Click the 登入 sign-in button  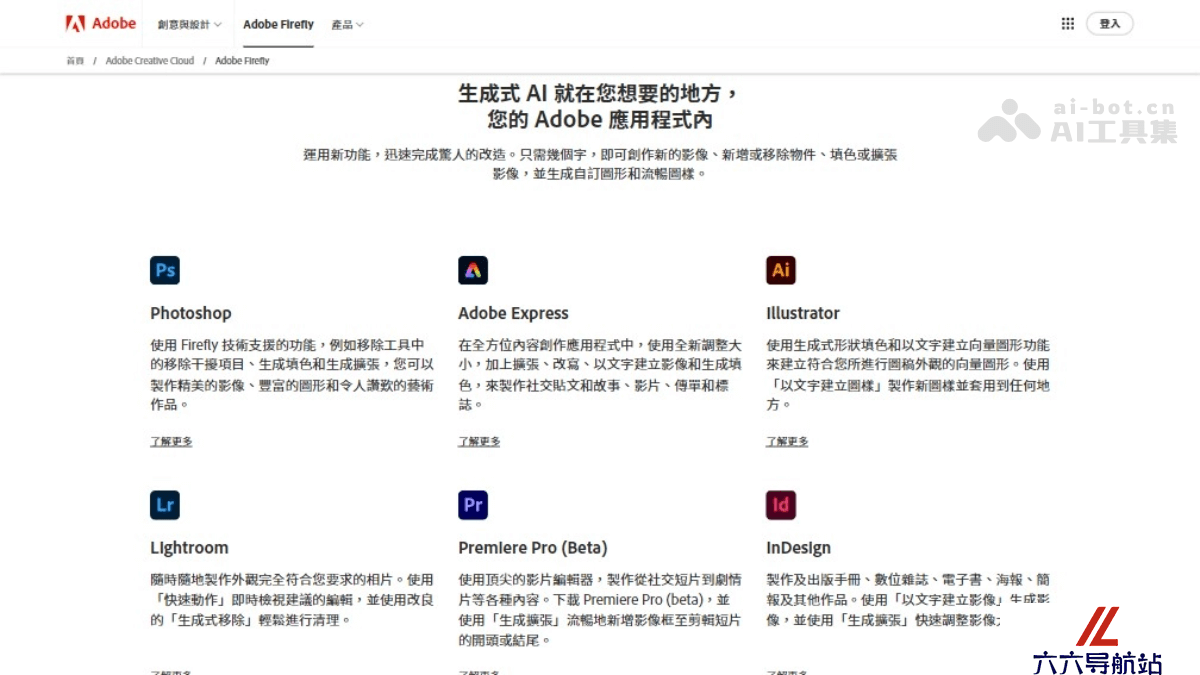point(1110,23)
